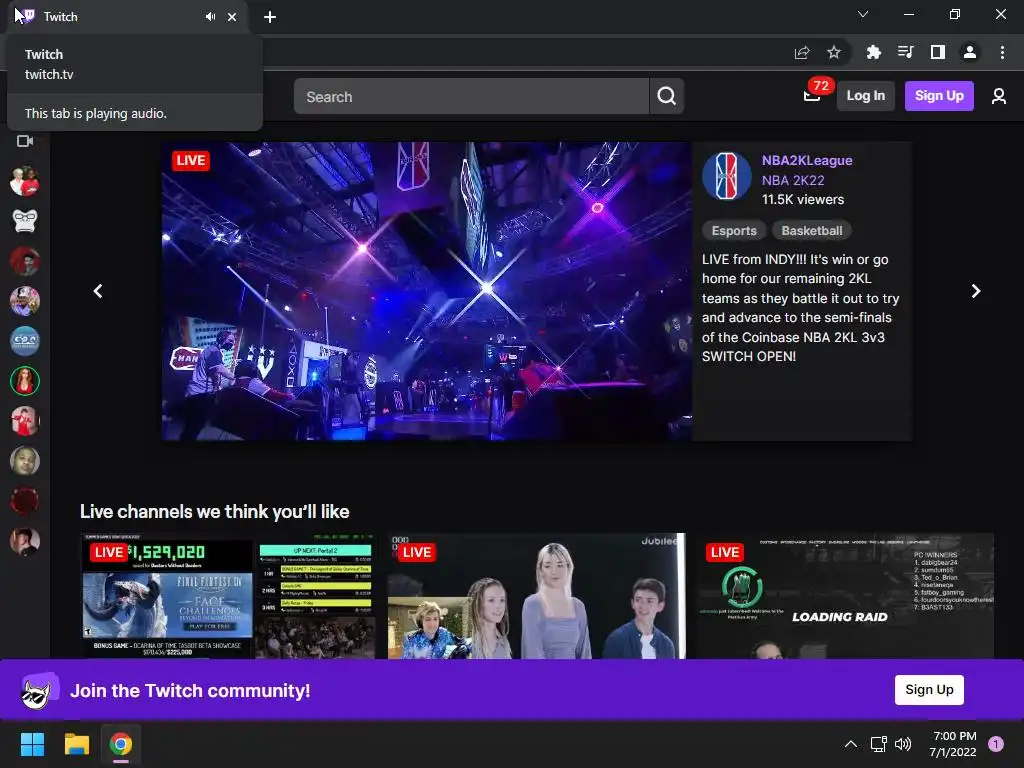Click the NBA2KLeague channel avatar
1024x768 pixels.
pyautogui.click(x=727, y=176)
